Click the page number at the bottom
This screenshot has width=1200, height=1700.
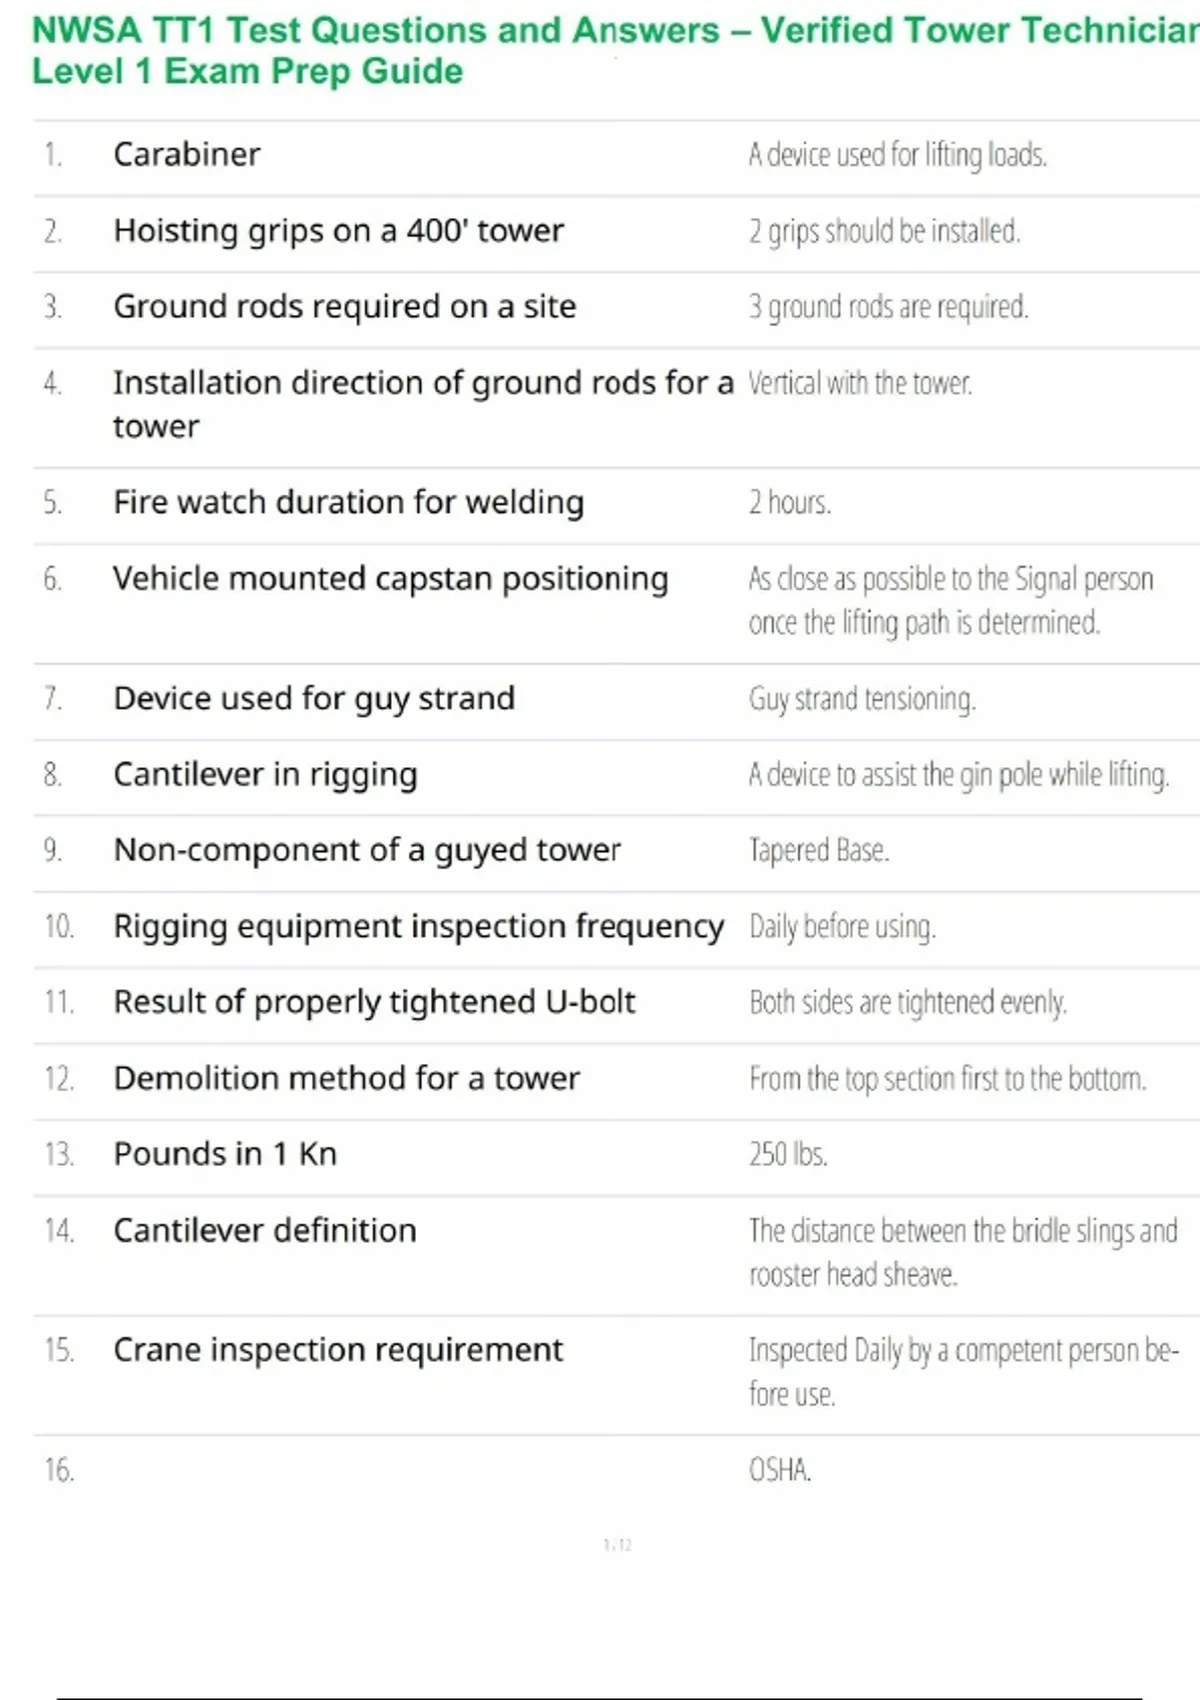point(618,1545)
